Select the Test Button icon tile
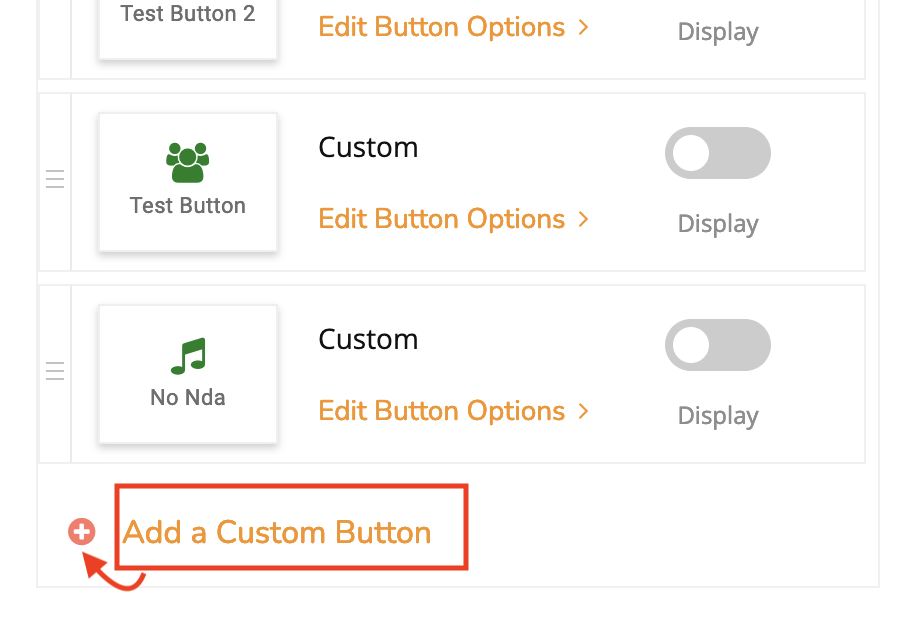The height and width of the screenshot is (634, 924). click(x=187, y=181)
